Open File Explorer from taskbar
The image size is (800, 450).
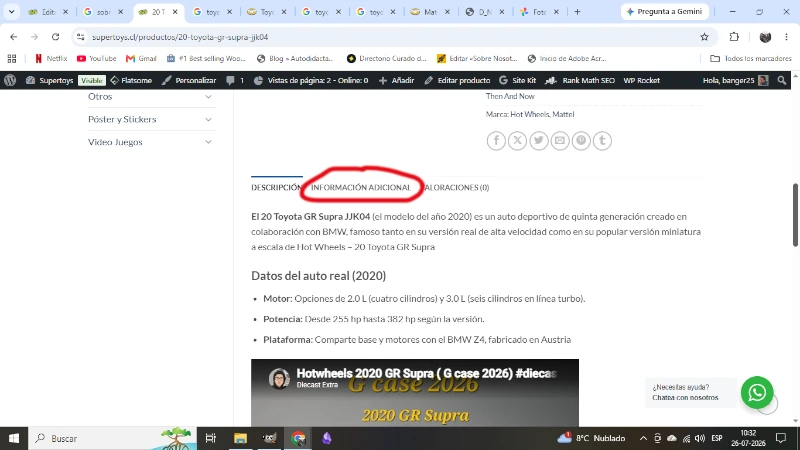(240, 438)
